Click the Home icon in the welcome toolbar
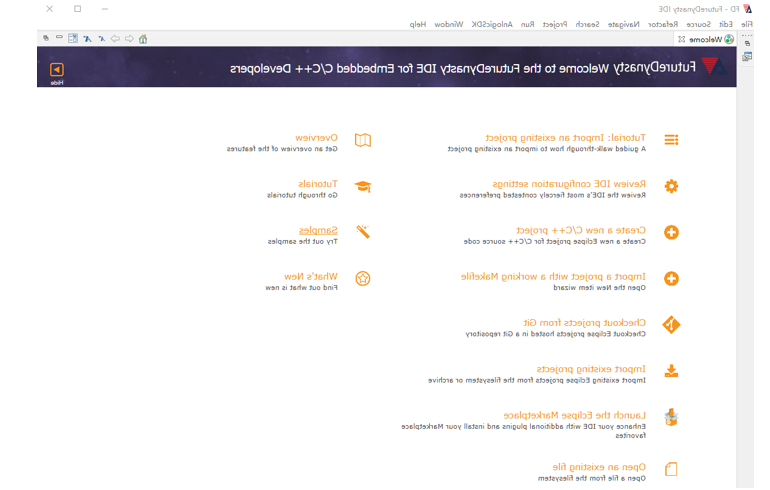The width and height of the screenshot is (770, 490). click(143, 39)
